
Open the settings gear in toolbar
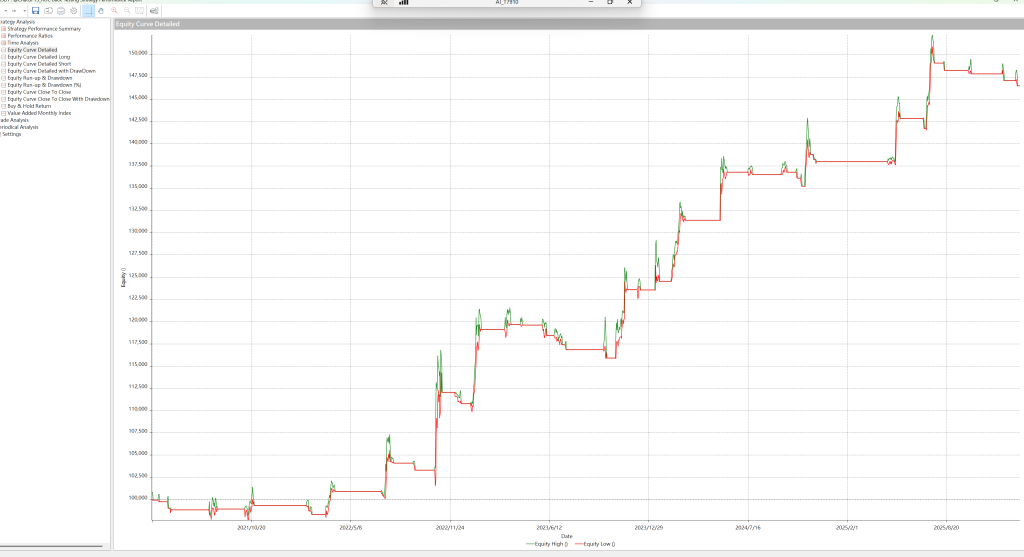[x=74, y=10]
